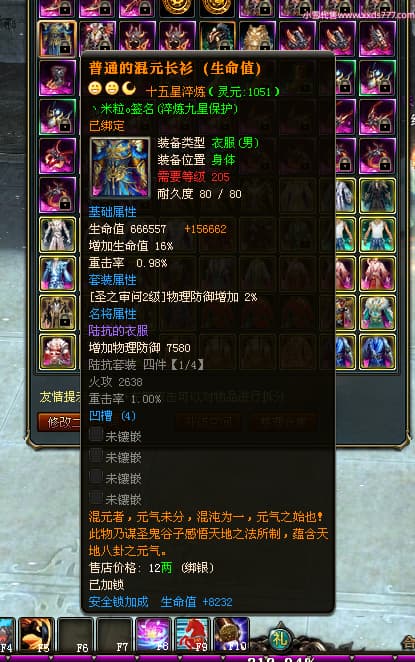Trigger the orange skill in slot F5

[x=36, y=635]
